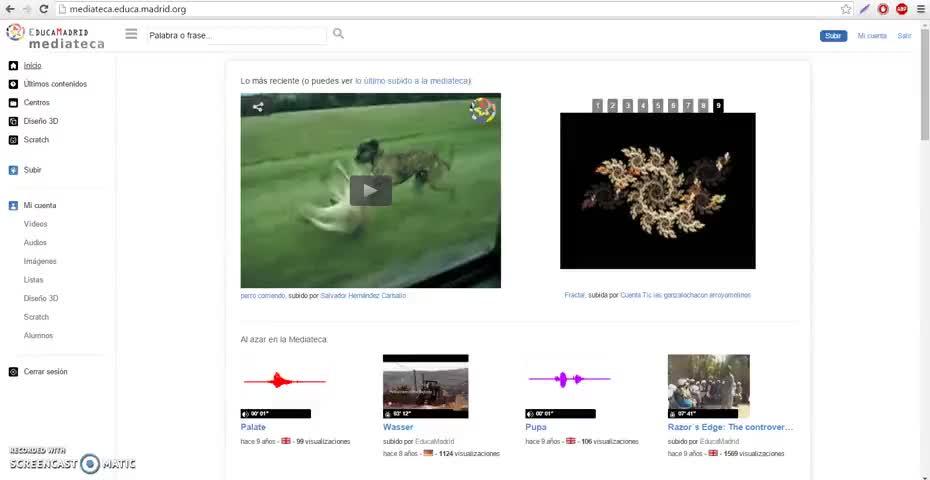The width and height of the screenshot is (930, 480).
Task: Click the Fractal image thumbnail
Action: (658, 191)
